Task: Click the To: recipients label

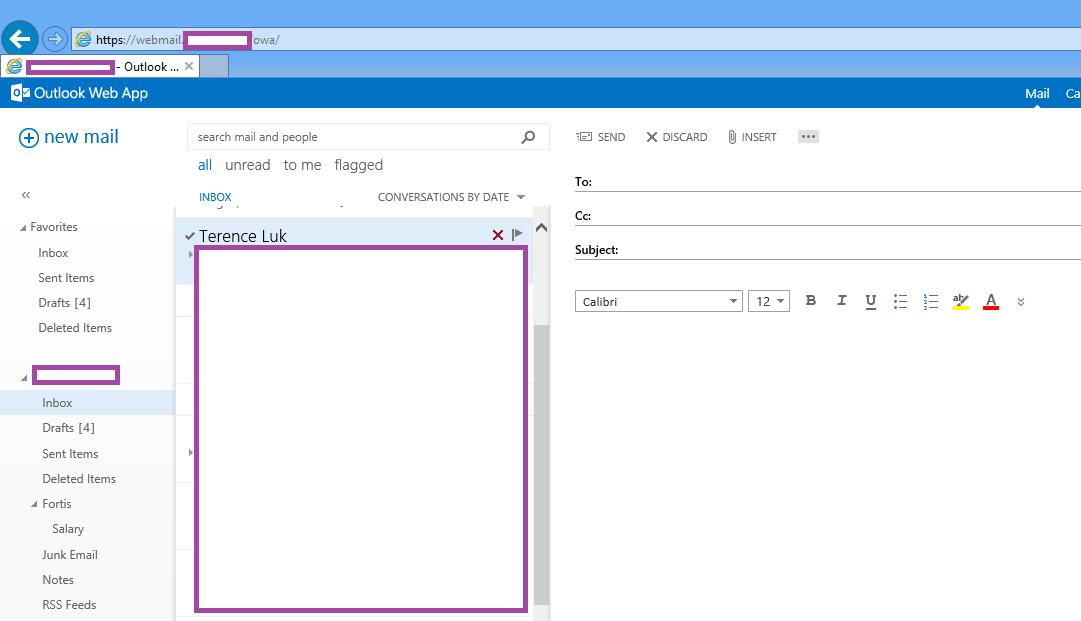Action: tap(583, 182)
